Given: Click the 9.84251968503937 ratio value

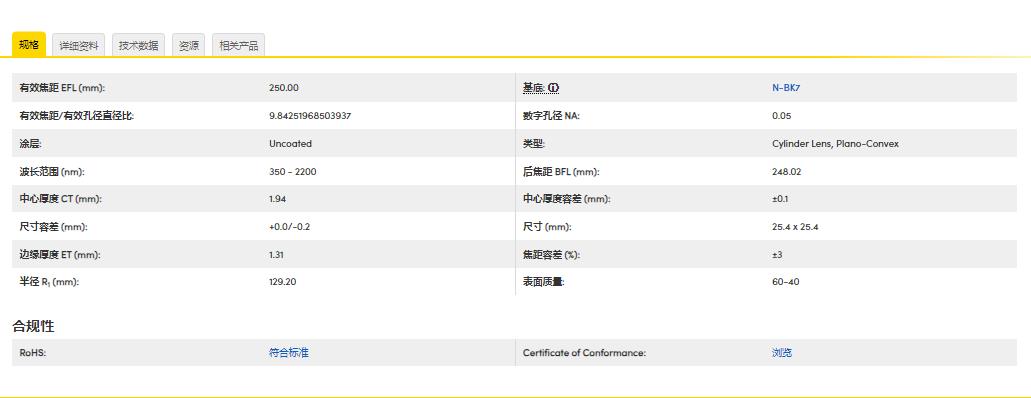Looking at the screenshot, I should tap(310, 116).
